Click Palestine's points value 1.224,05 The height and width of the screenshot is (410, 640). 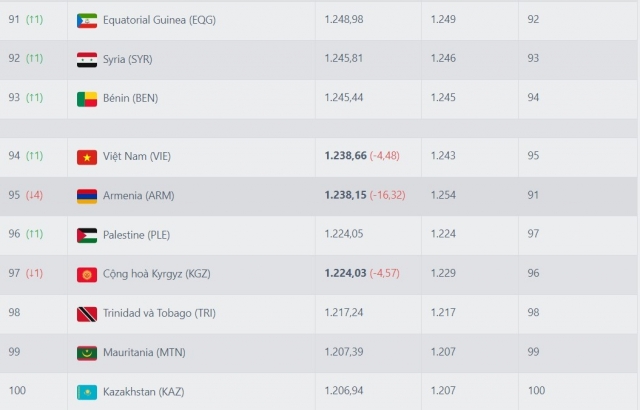pos(344,234)
